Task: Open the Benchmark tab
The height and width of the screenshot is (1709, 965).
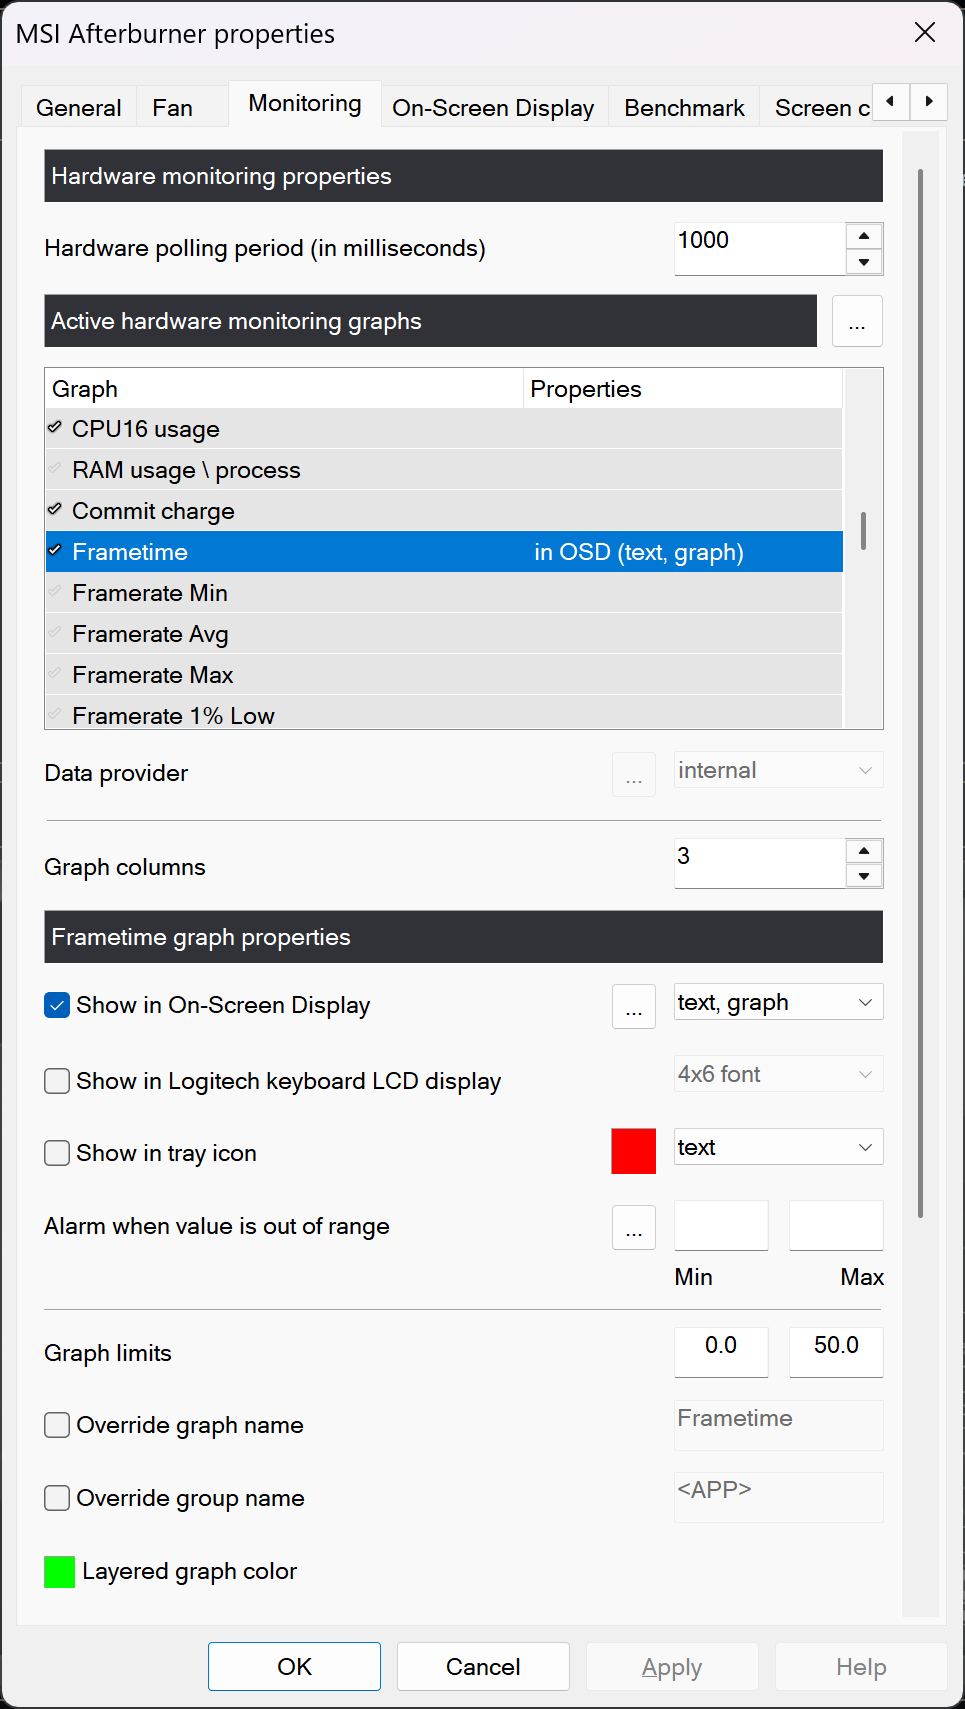Action: pos(685,108)
